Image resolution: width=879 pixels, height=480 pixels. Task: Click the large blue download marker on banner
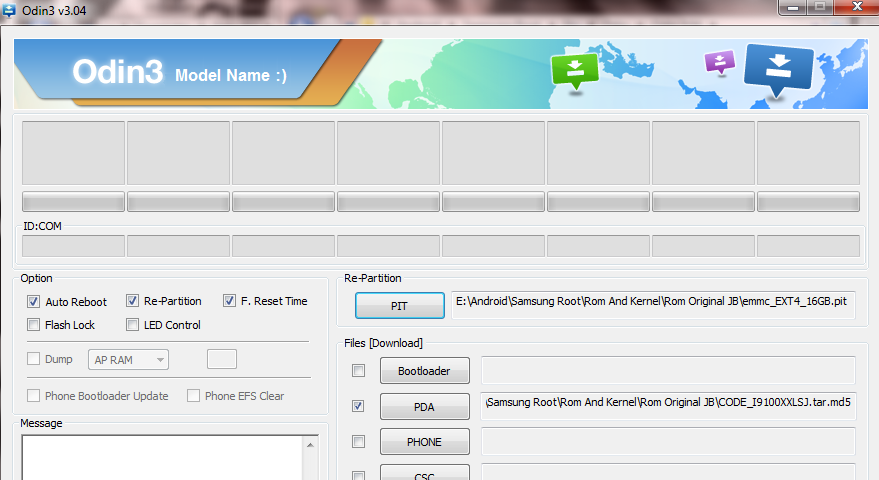click(x=778, y=70)
